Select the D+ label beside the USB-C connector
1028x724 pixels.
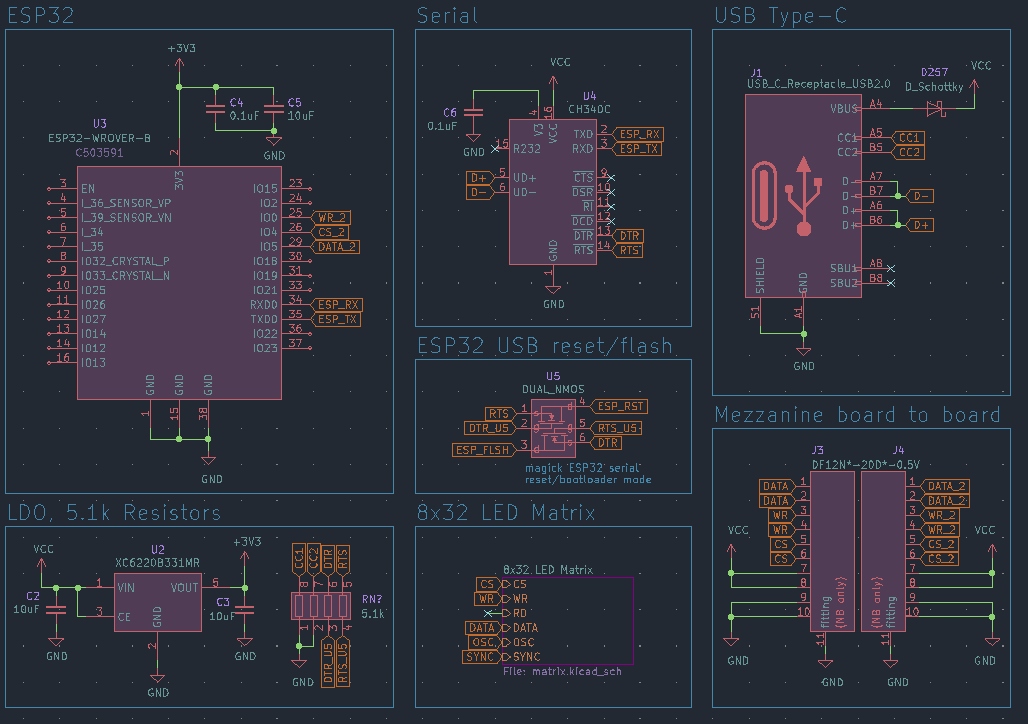coord(920,225)
